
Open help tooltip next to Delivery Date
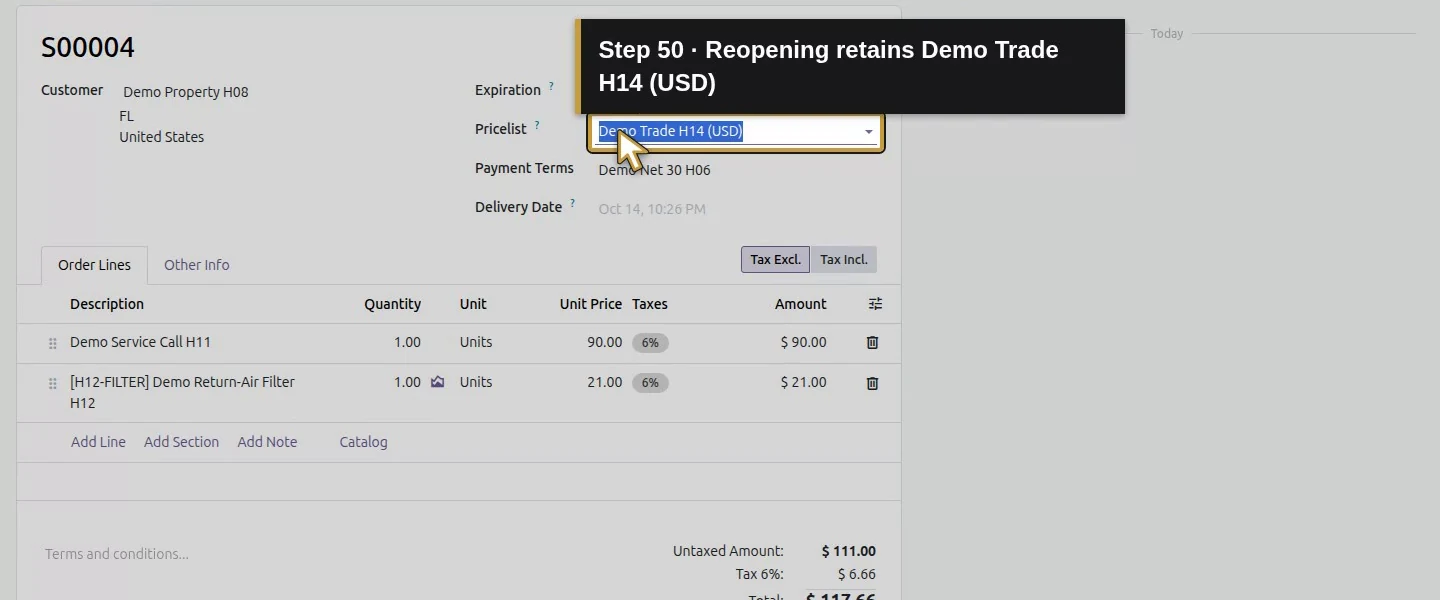[x=573, y=204]
